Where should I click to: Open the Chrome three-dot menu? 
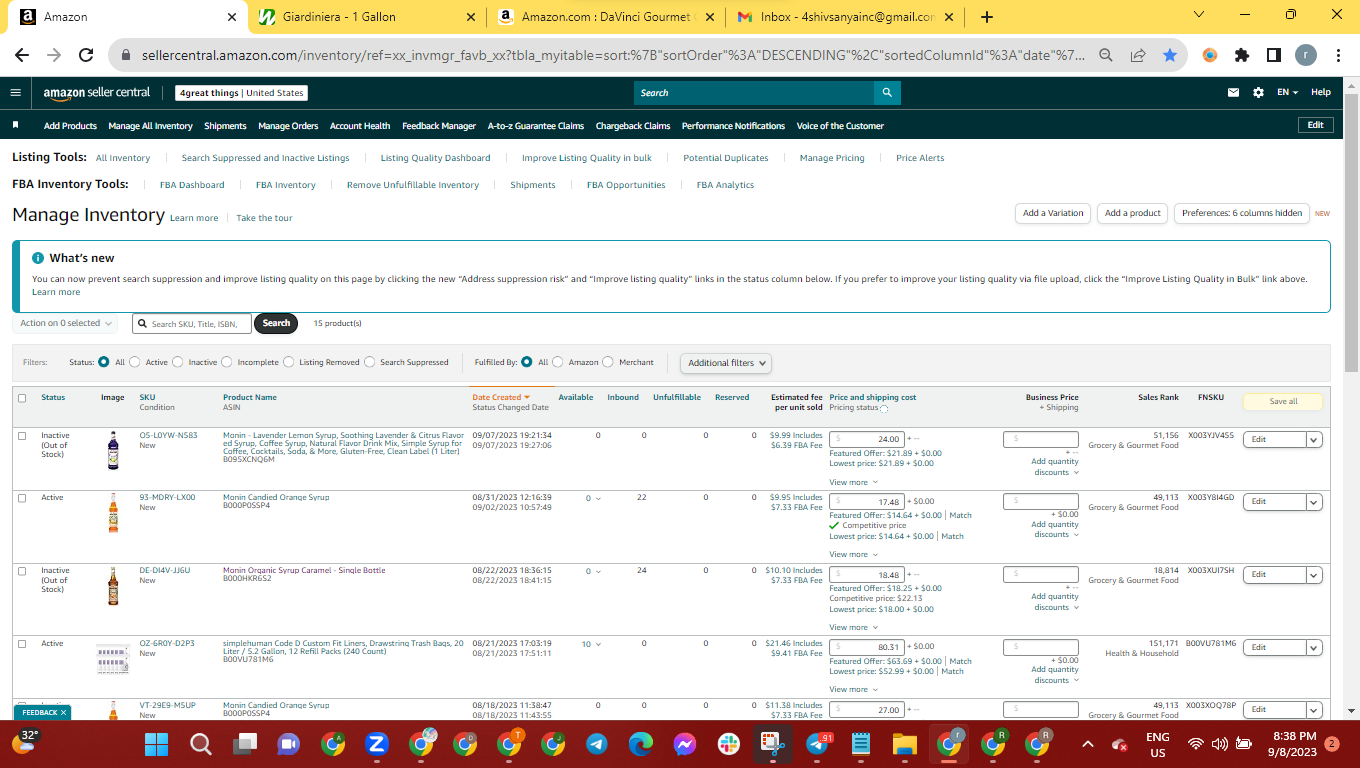[x=1338, y=56]
